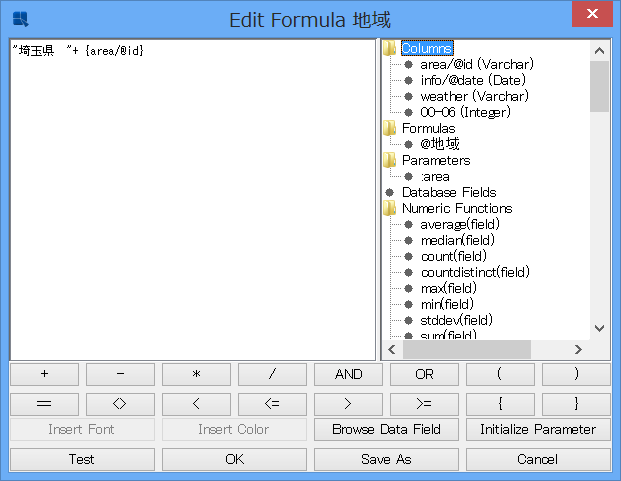
Task: Click the horizontal scroll right arrow
Action: coord(578,350)
